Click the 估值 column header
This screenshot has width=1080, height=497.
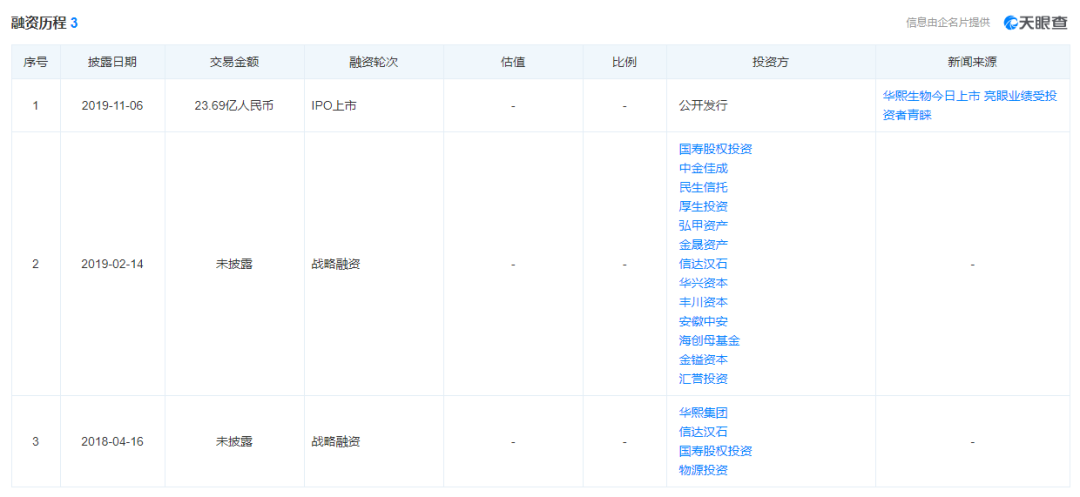coord(513,62)
